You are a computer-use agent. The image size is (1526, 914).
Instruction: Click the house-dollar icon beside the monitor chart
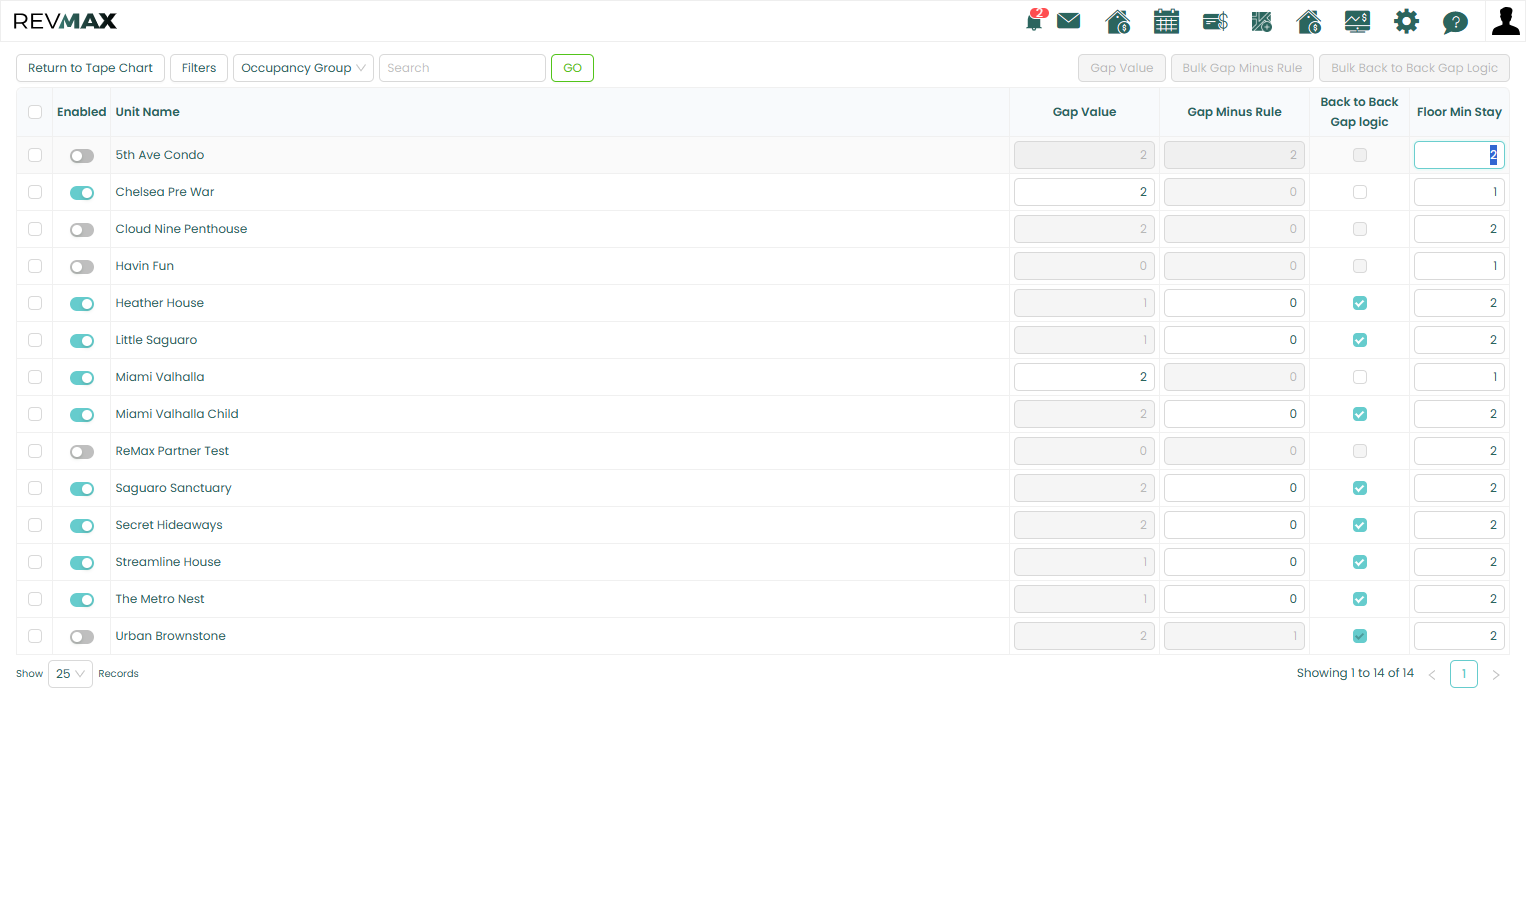point(1309,21)
